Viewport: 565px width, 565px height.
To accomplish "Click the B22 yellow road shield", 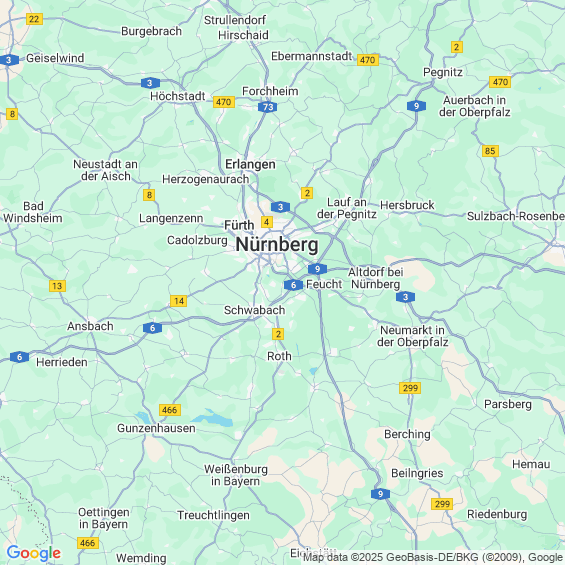I will 34,19.
